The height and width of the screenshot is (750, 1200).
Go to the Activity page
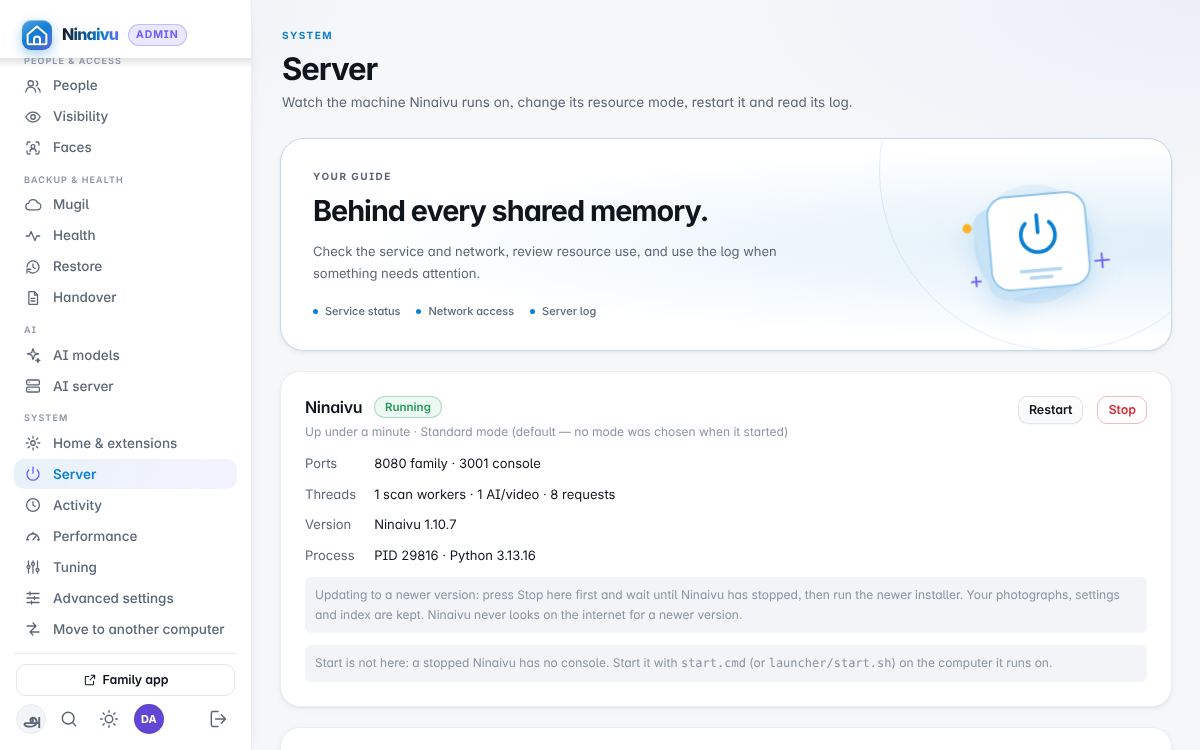coord(125,505)
